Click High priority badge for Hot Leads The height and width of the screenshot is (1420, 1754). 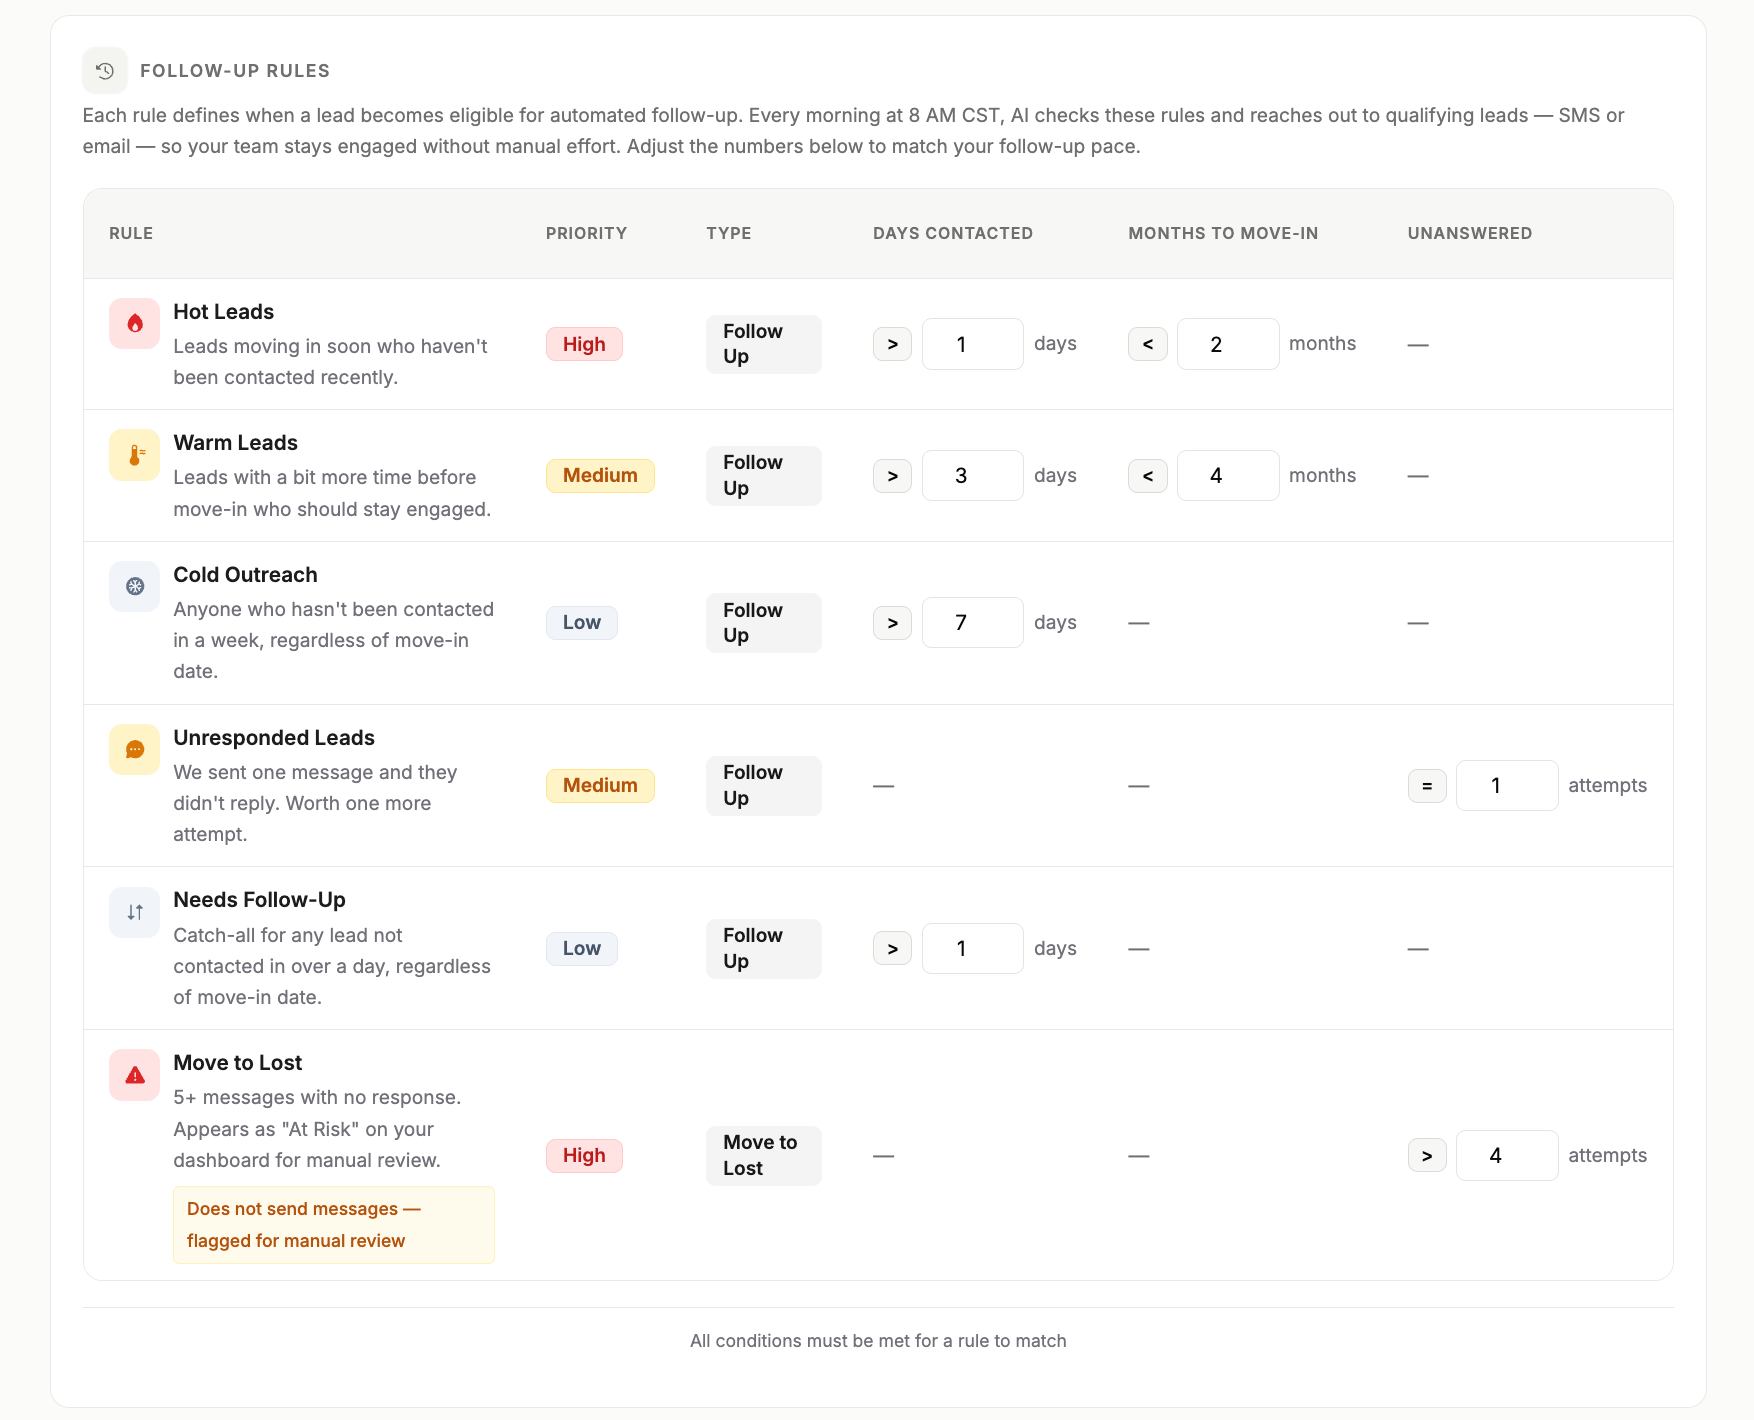tap(584, 344)
